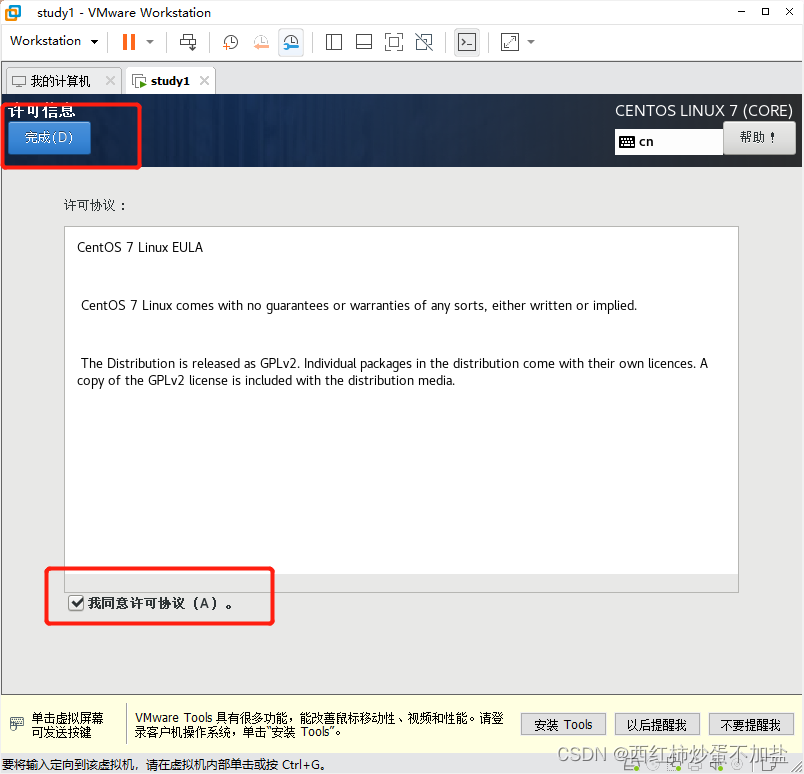Enter full screen mode icon
This screenshot has height=774, width=804.
[x=394, y=42]
